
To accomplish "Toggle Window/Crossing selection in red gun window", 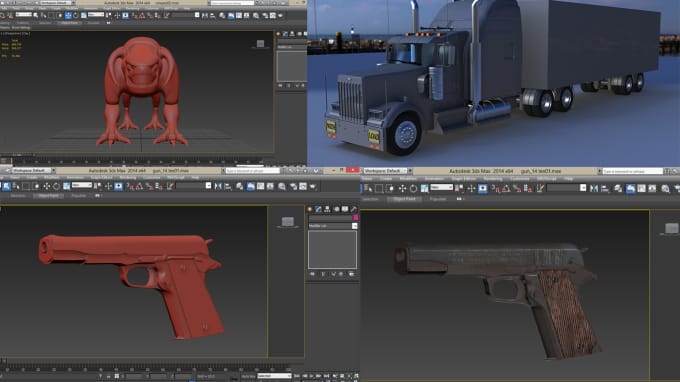I will 36,186.
